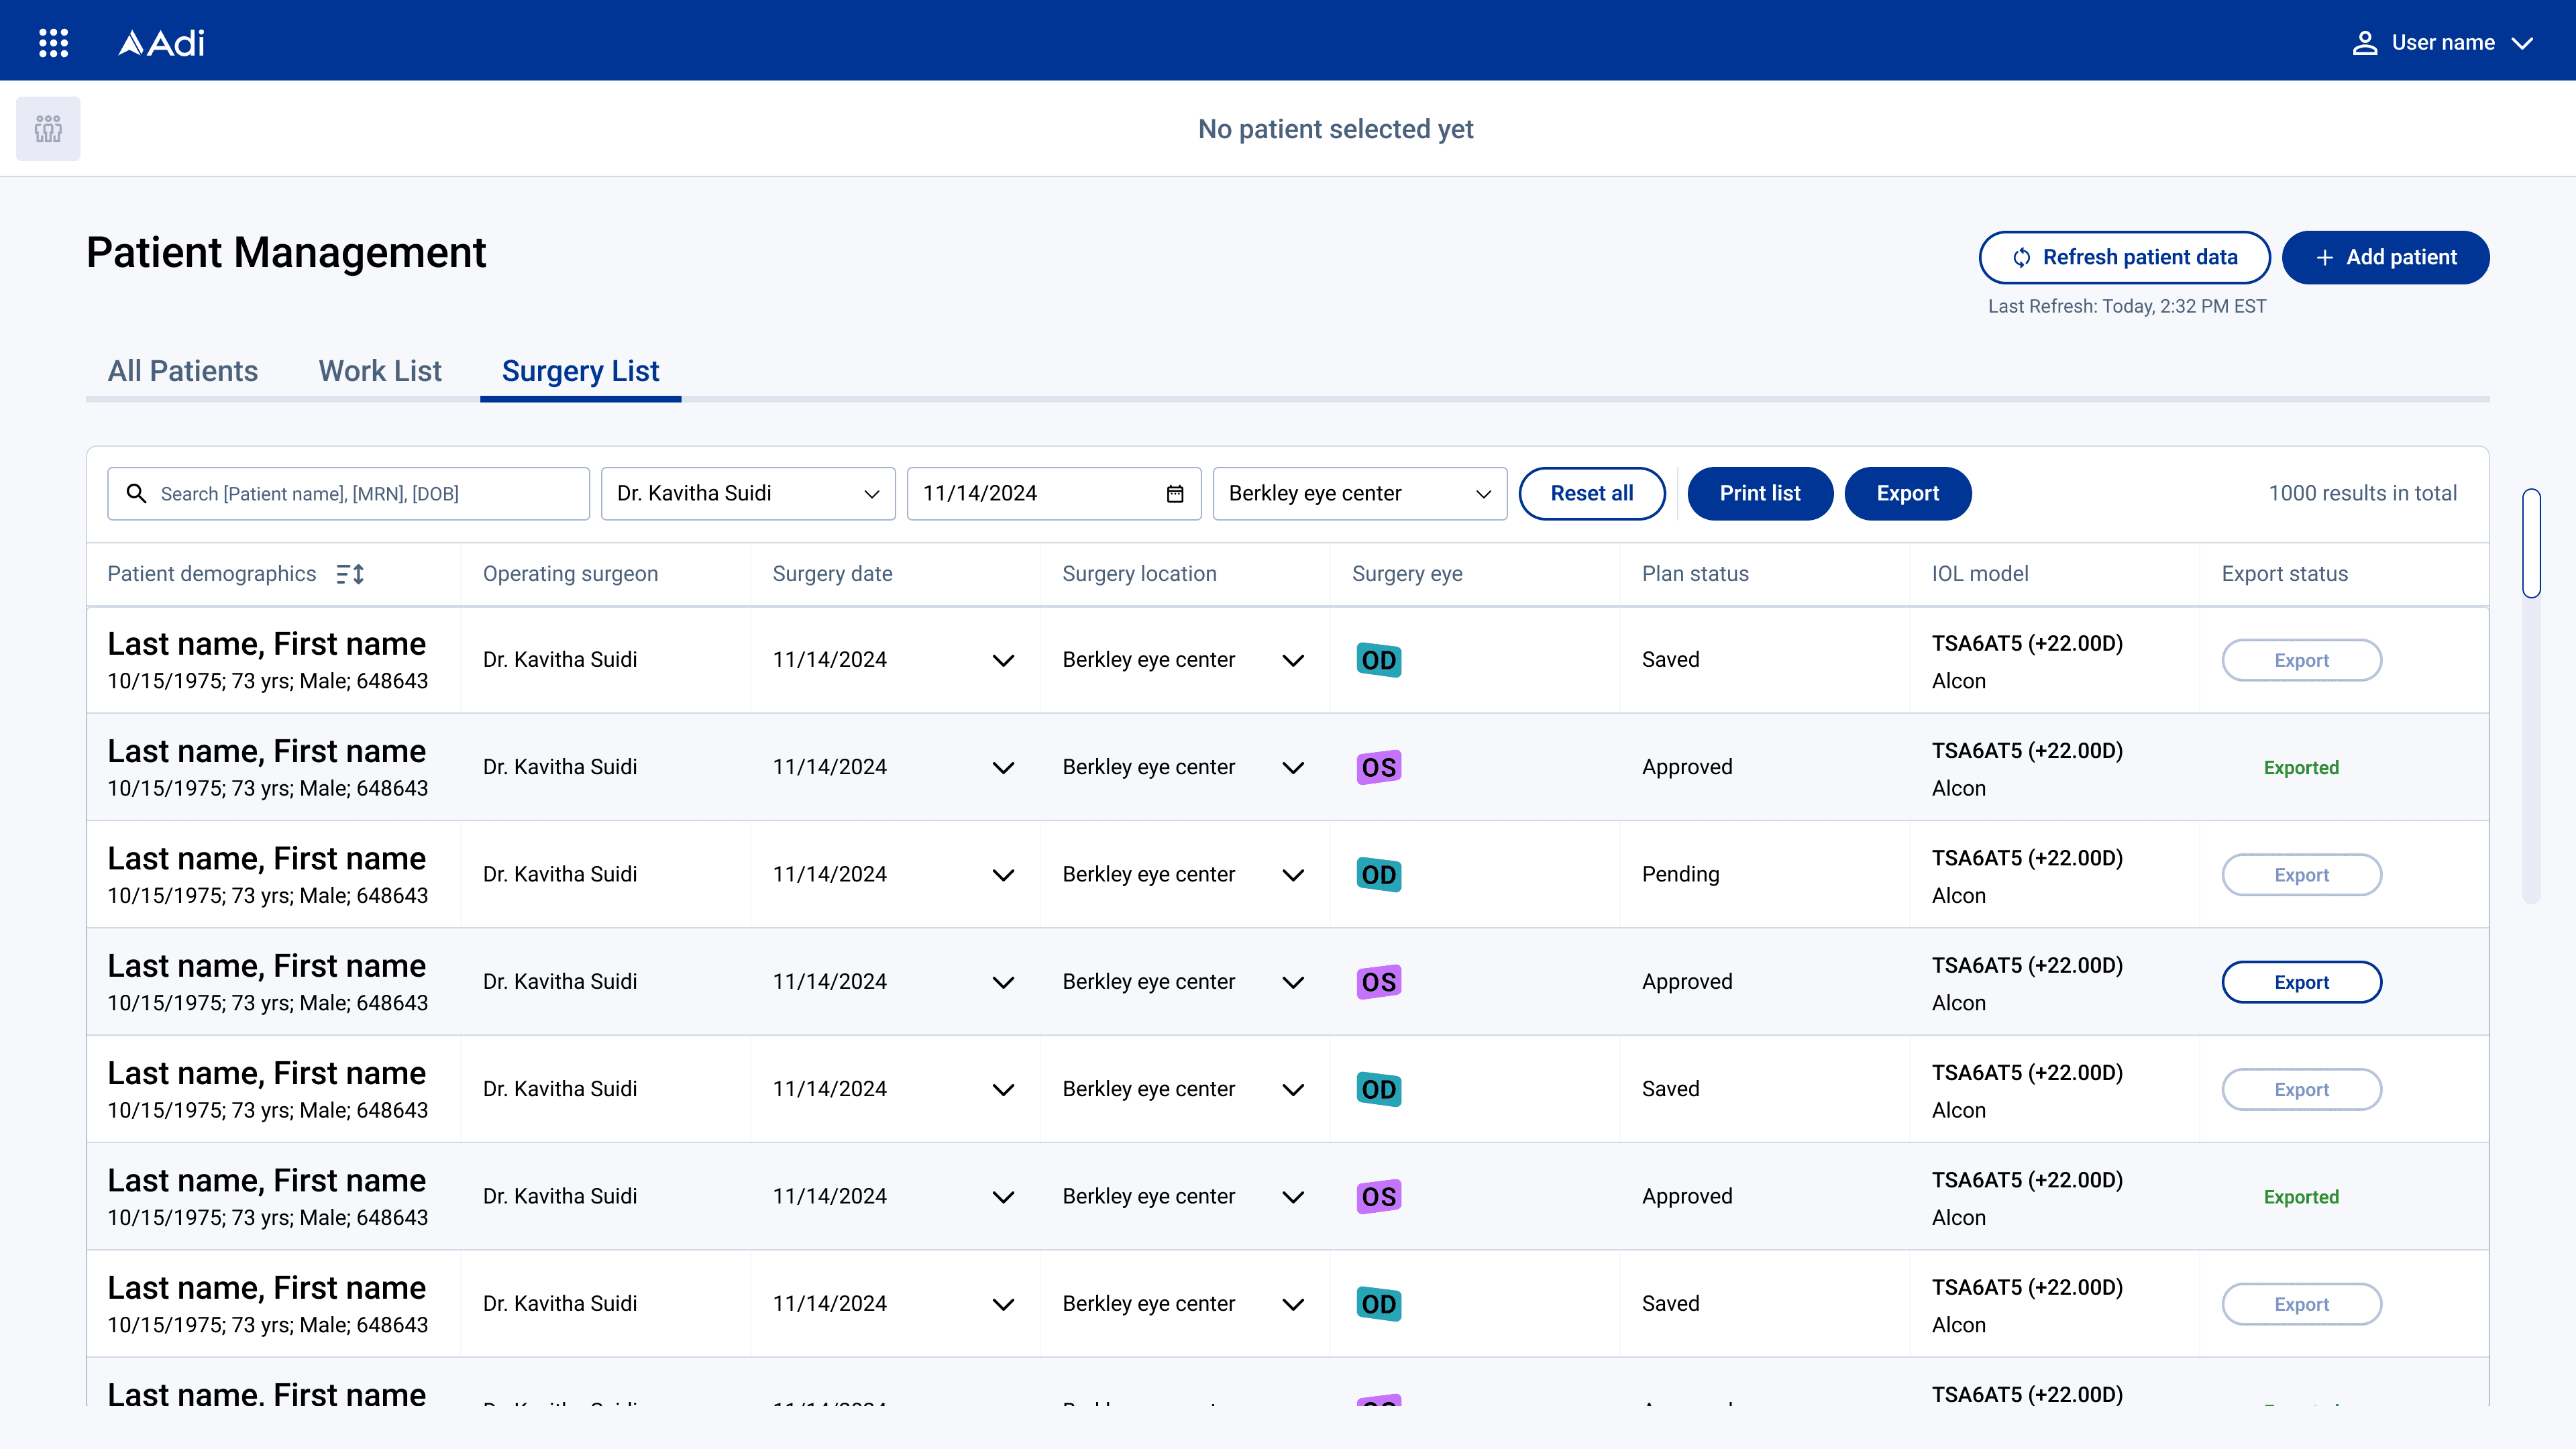The image size is (2576, 1449).
Task: Switch to the All Patients tab
Action: [x=183, y=371]
